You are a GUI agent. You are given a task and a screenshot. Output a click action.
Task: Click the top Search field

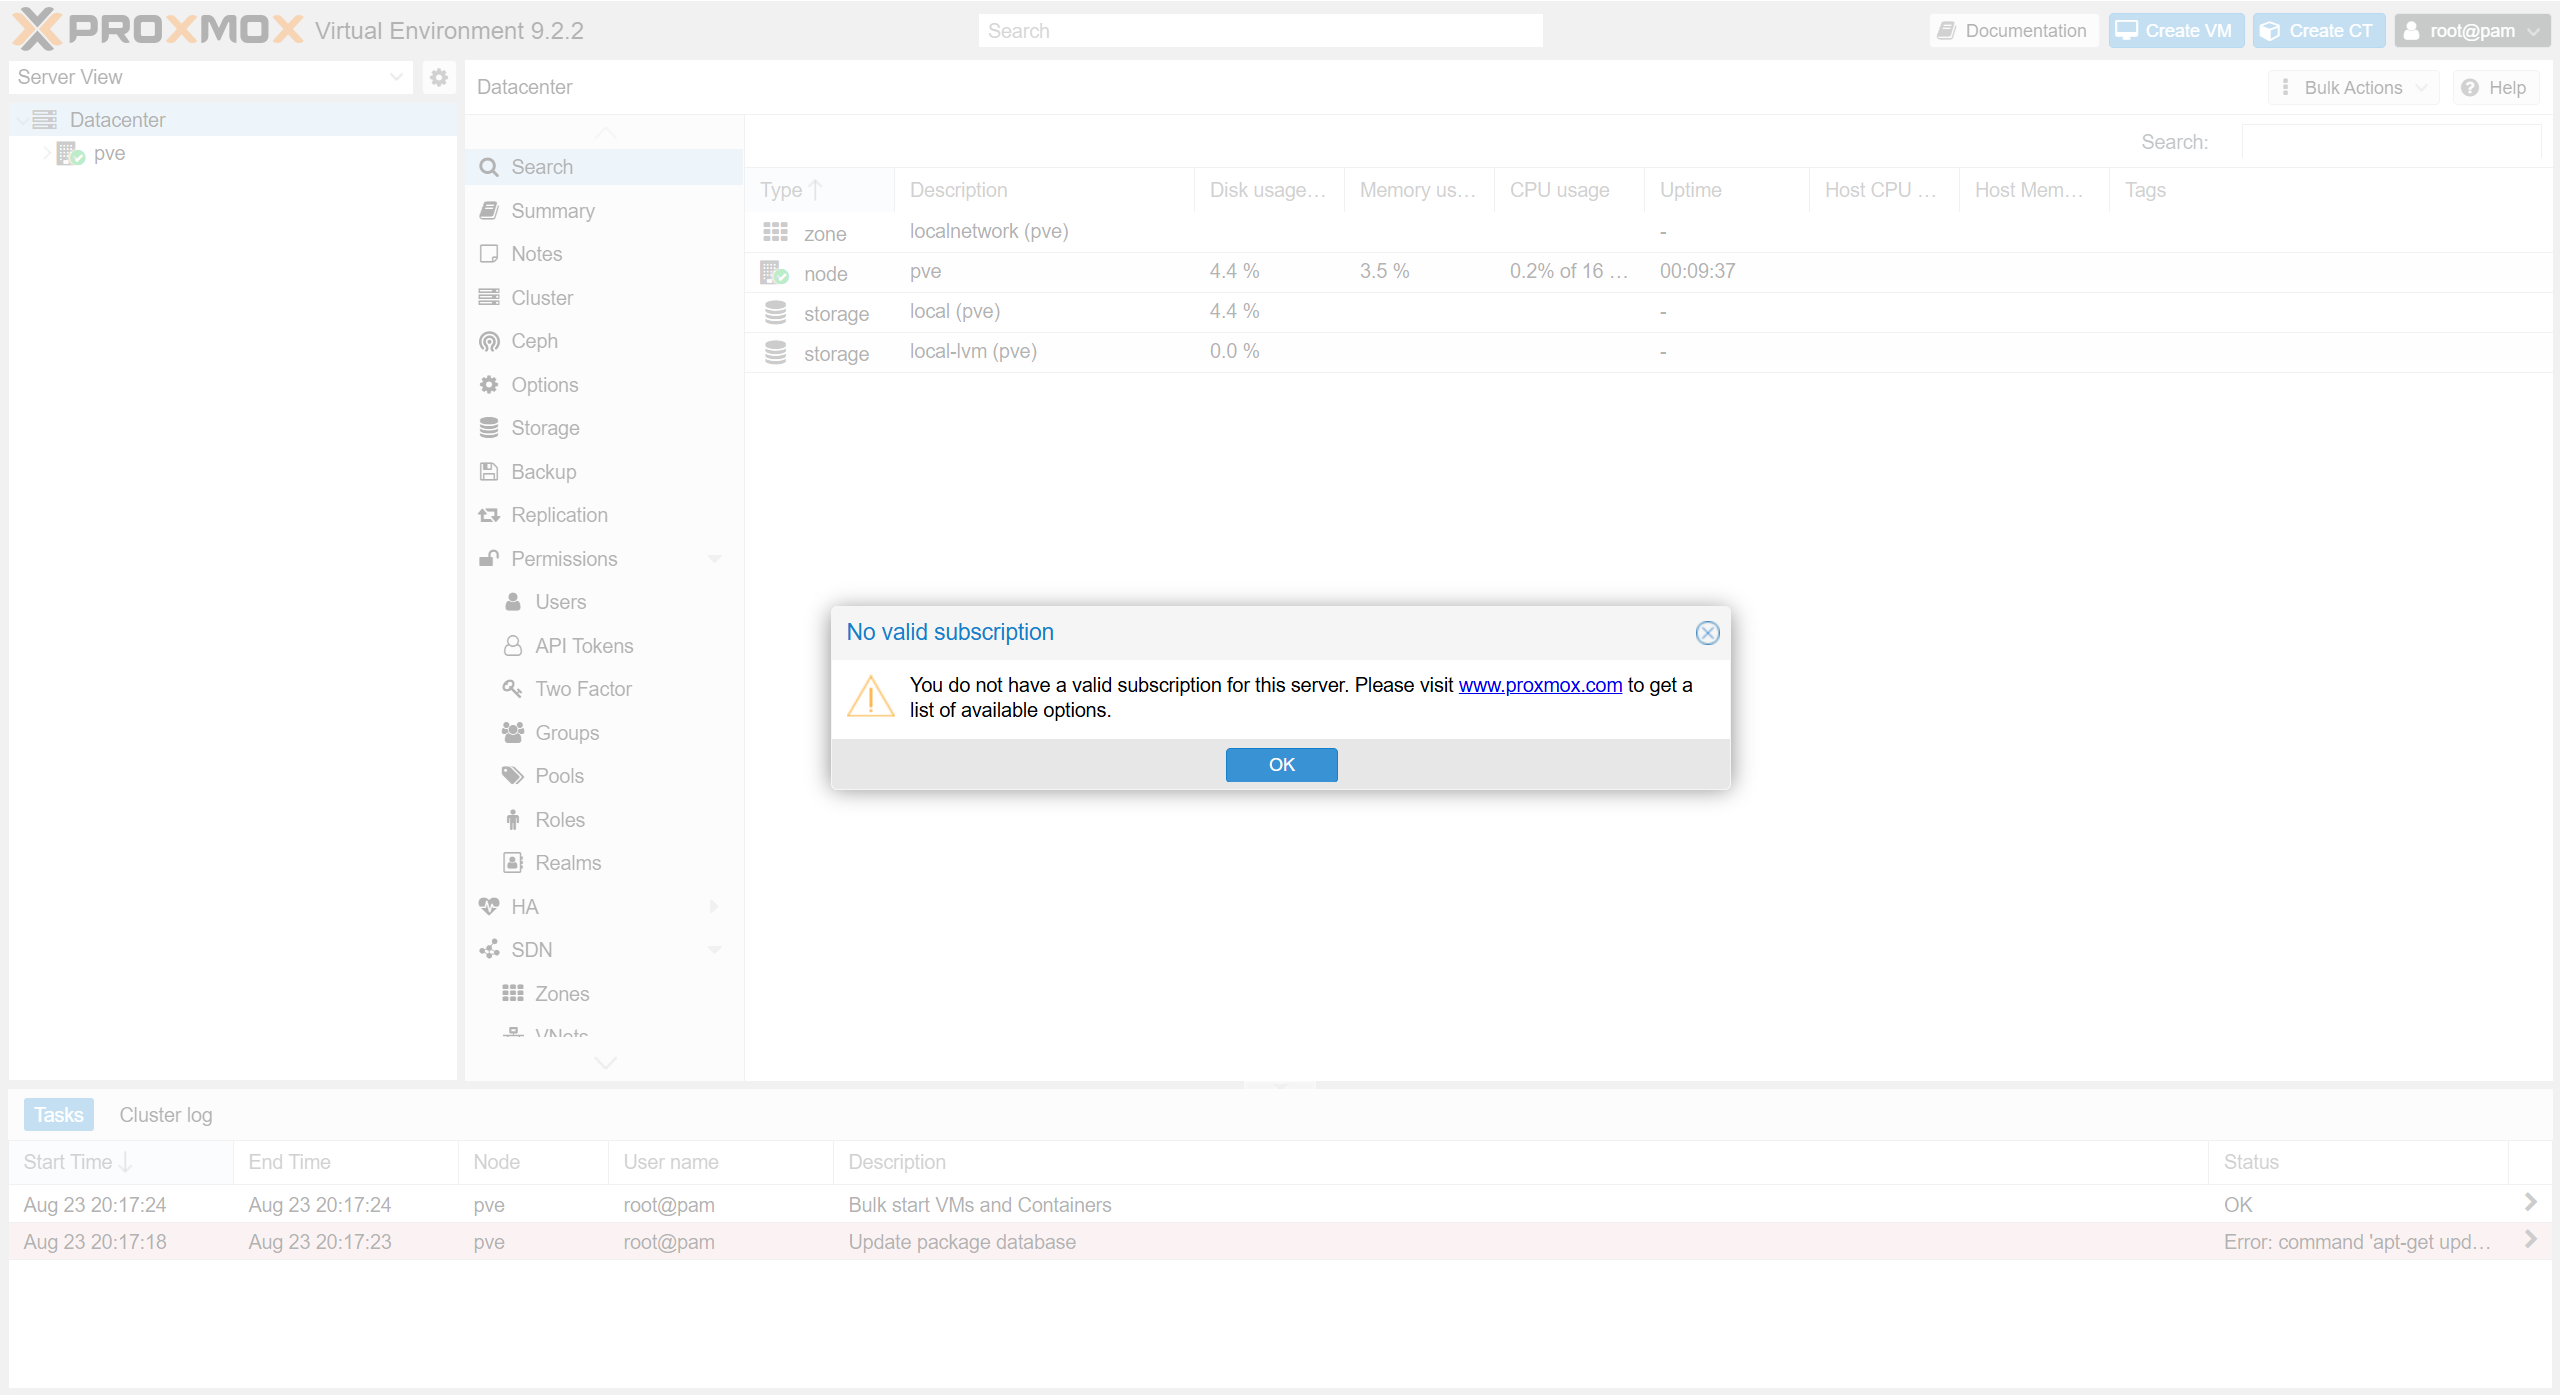(1260, 31)
